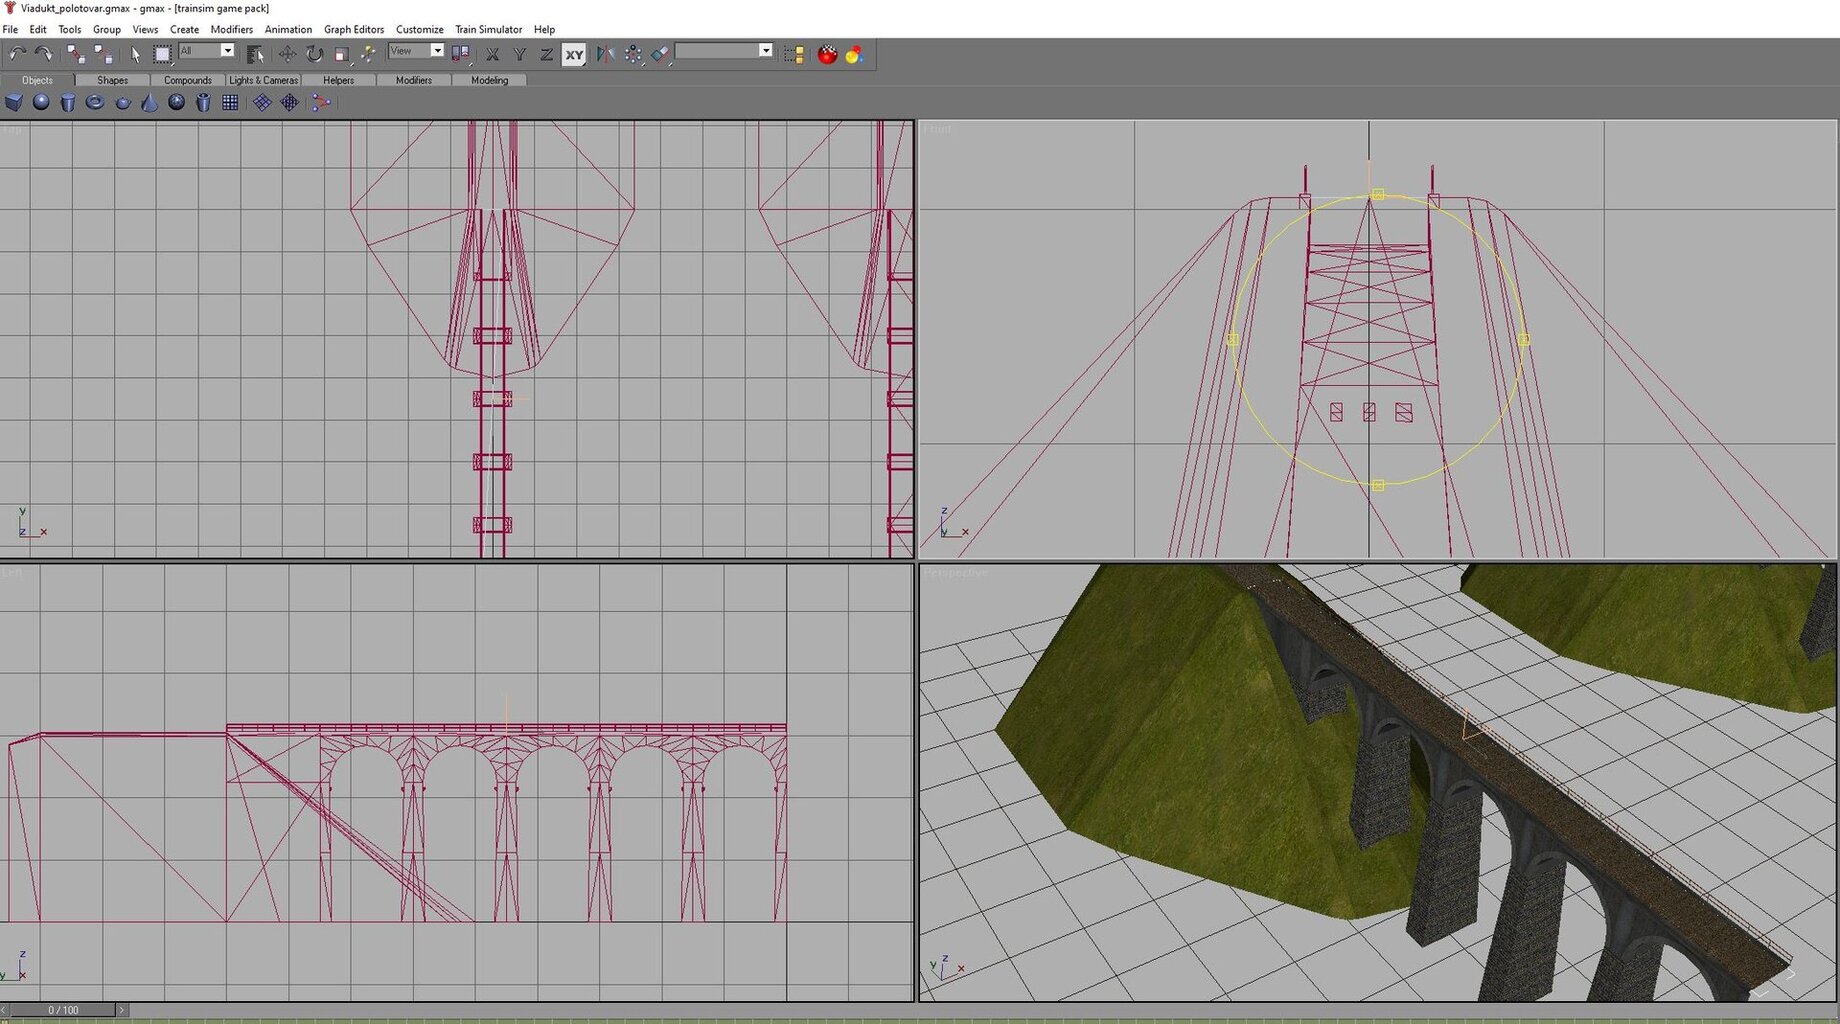This screenshot has height=1024, width=1840.
Task: Select the Move transform tool
Action: coord(287,54)
